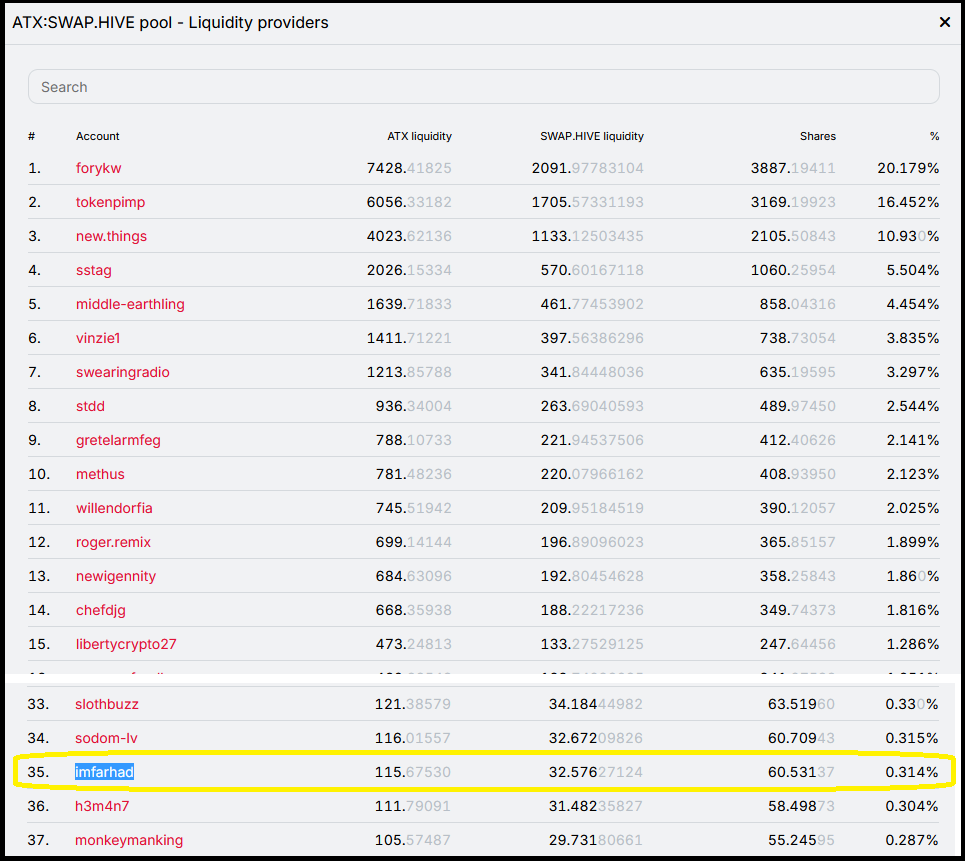
Task: Open chefdjg account profile
Action: [101, 610]
